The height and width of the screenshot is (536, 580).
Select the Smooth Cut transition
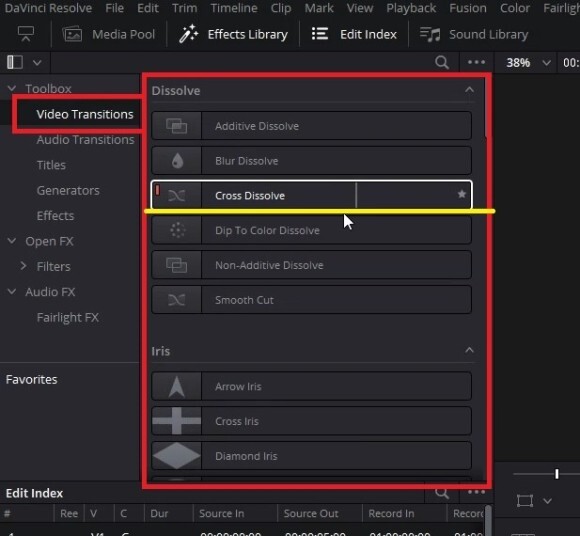(x=311, y=300)
